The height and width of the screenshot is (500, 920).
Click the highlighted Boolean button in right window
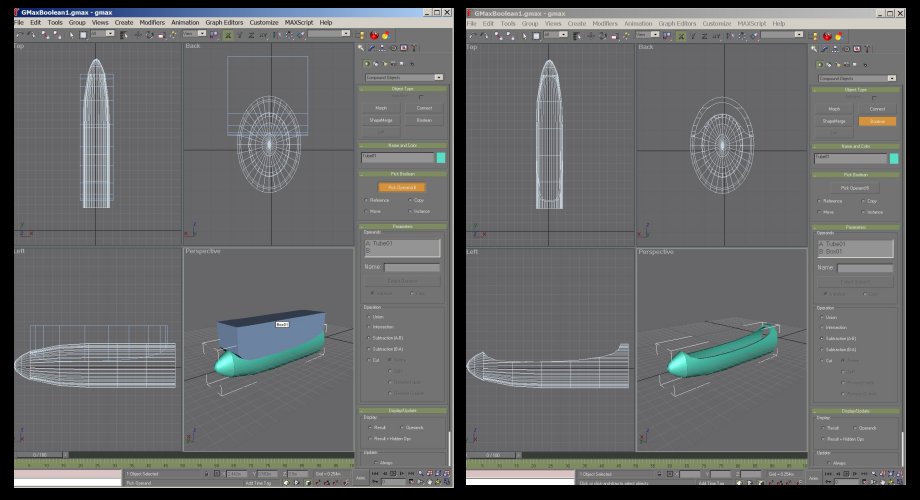pyautogui.click(x=877, y=120)
